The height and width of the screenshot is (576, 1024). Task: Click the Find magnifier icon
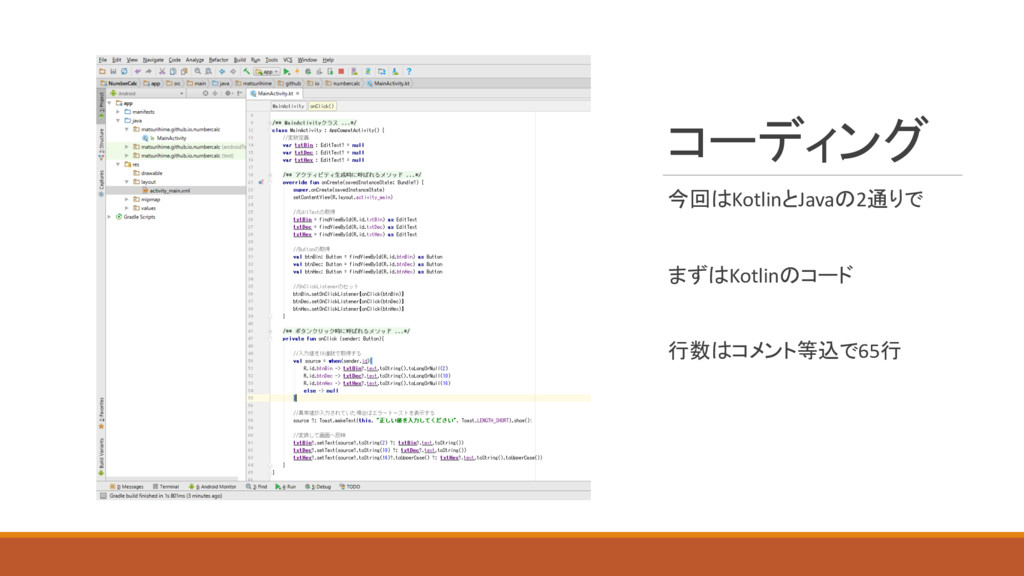click(x=198, y=71)
